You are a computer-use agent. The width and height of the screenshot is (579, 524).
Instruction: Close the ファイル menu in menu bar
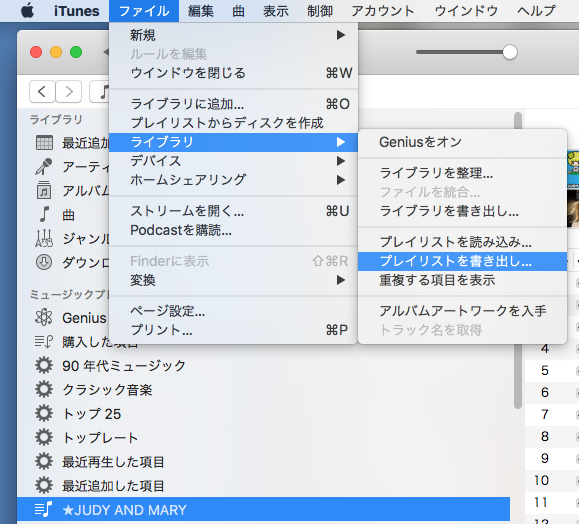coord(144,11)
